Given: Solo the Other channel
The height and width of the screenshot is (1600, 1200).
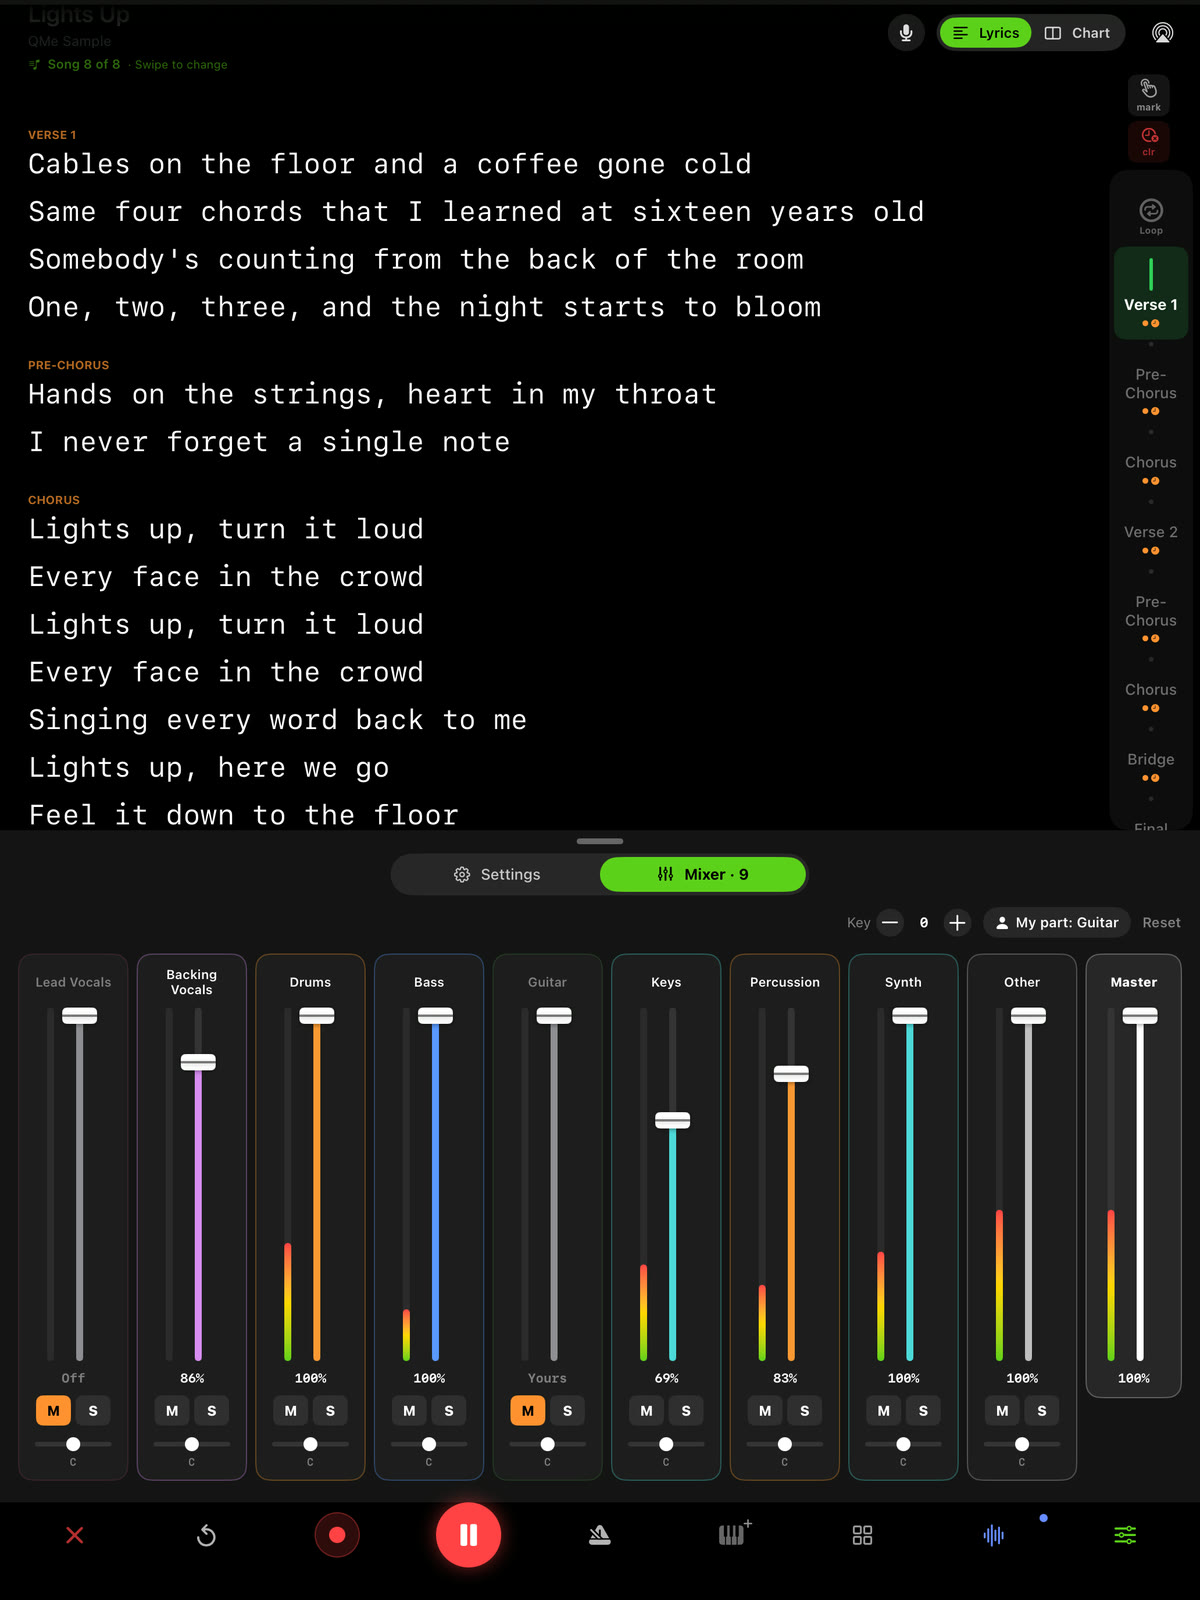Looking at the screenshot, I should [1042, 1411].
